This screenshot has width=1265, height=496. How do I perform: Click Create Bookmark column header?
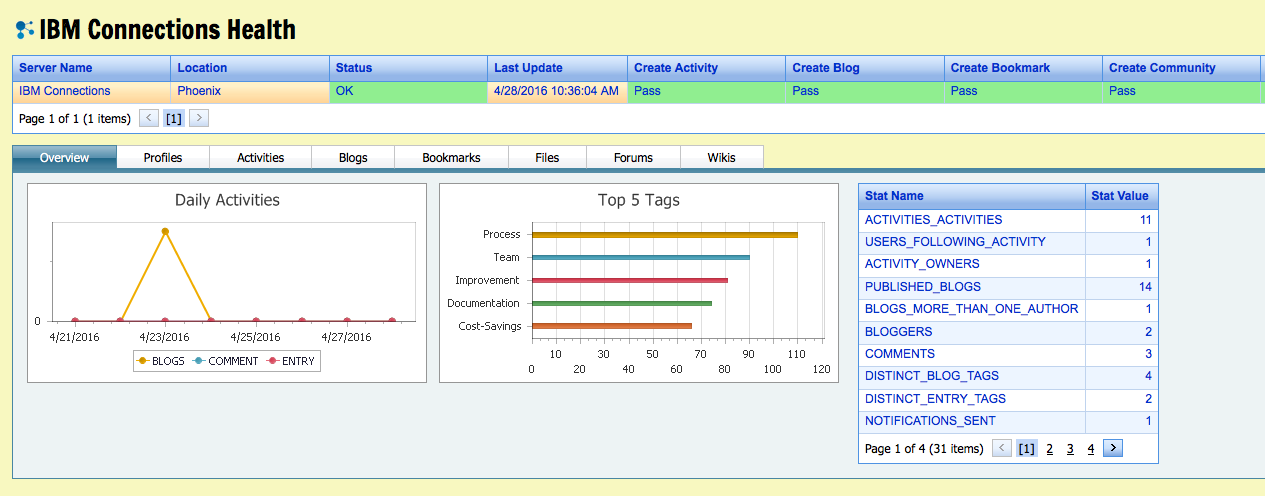[x=1023, y=68]
